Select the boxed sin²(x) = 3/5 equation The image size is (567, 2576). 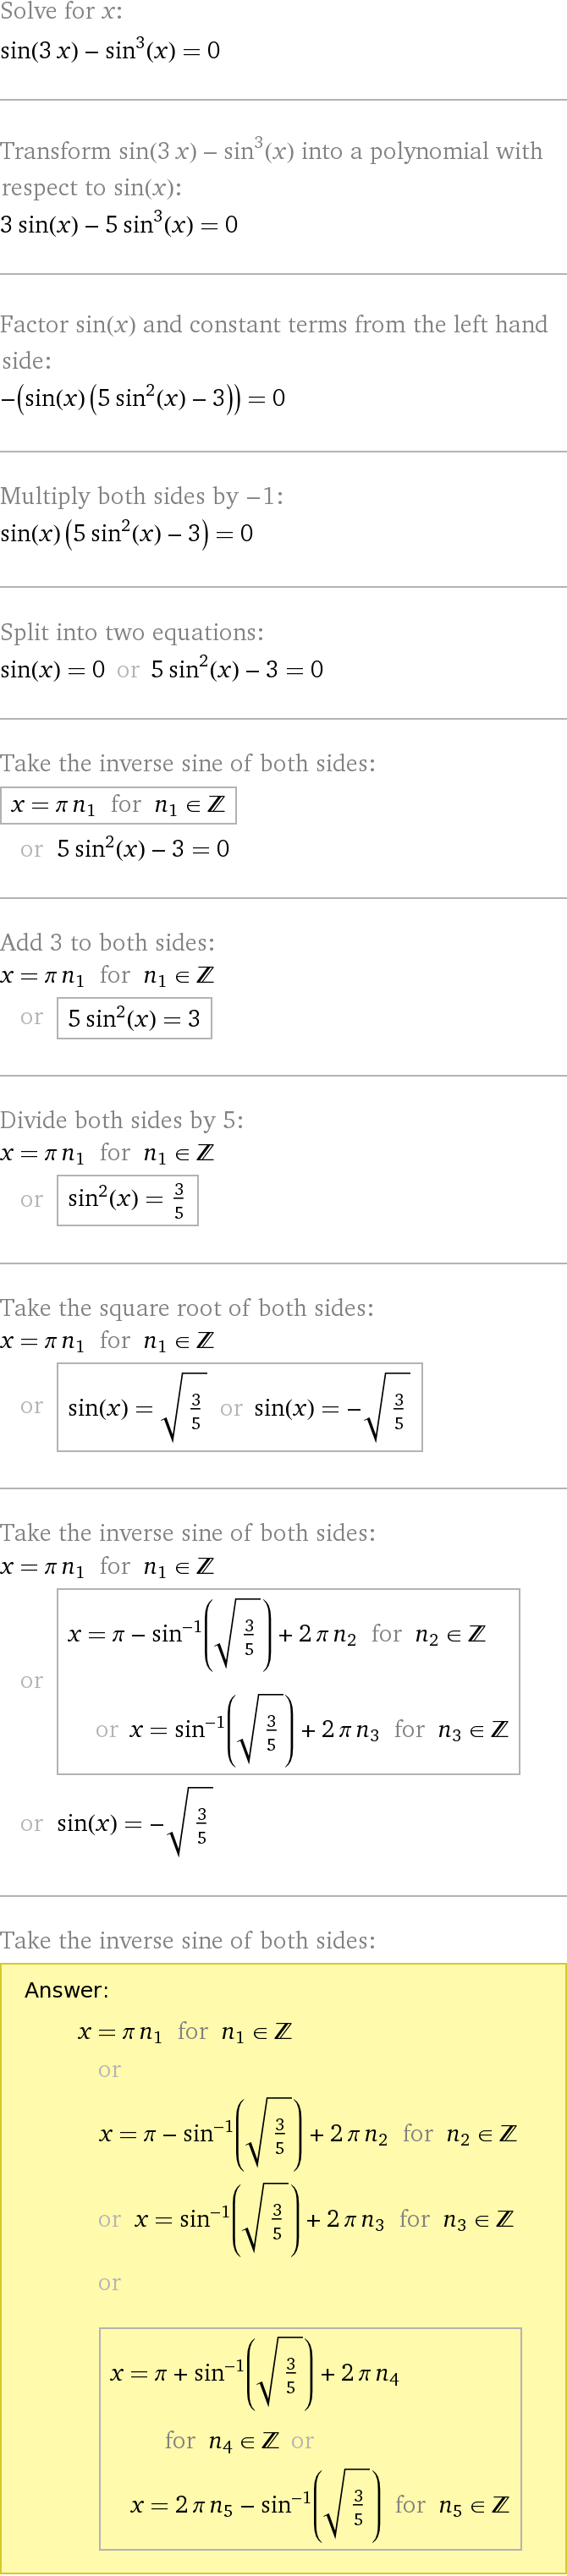tap(127, 1199)
